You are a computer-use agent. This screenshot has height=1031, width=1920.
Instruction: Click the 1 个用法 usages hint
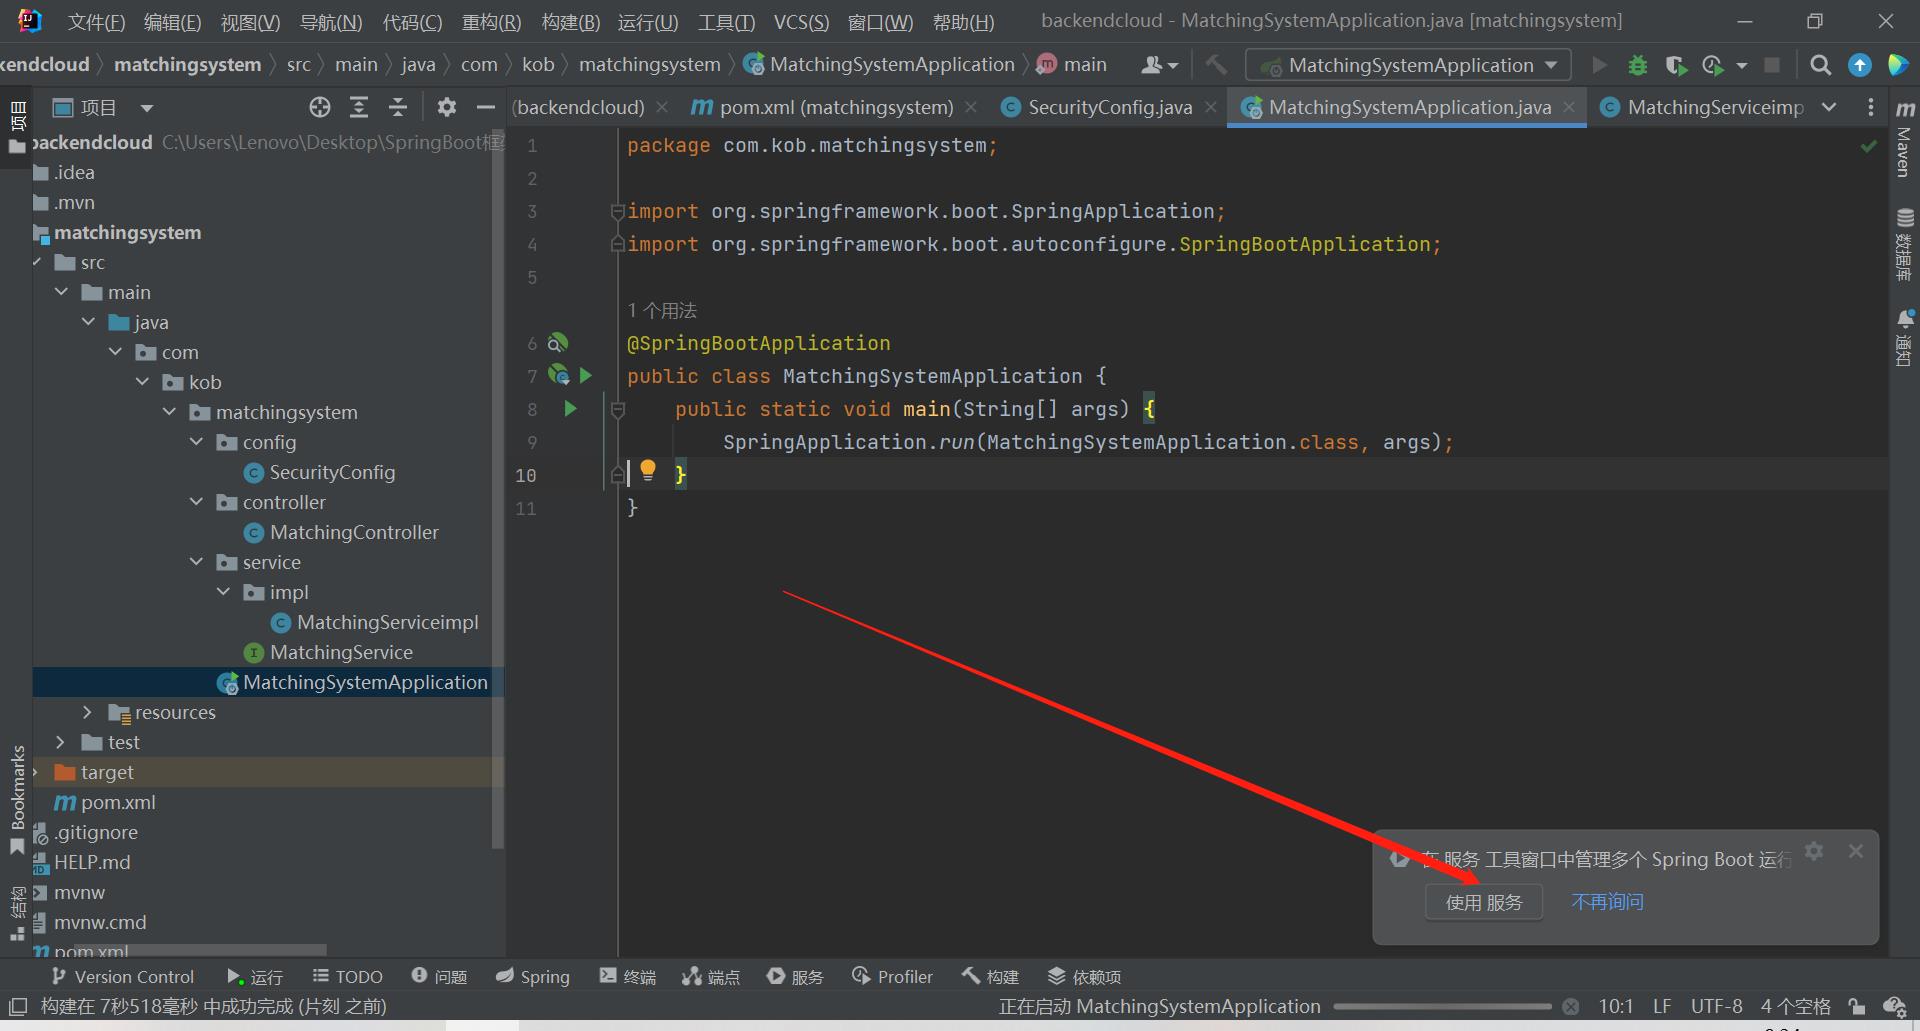pyautogui.click(x=662, y=310)
